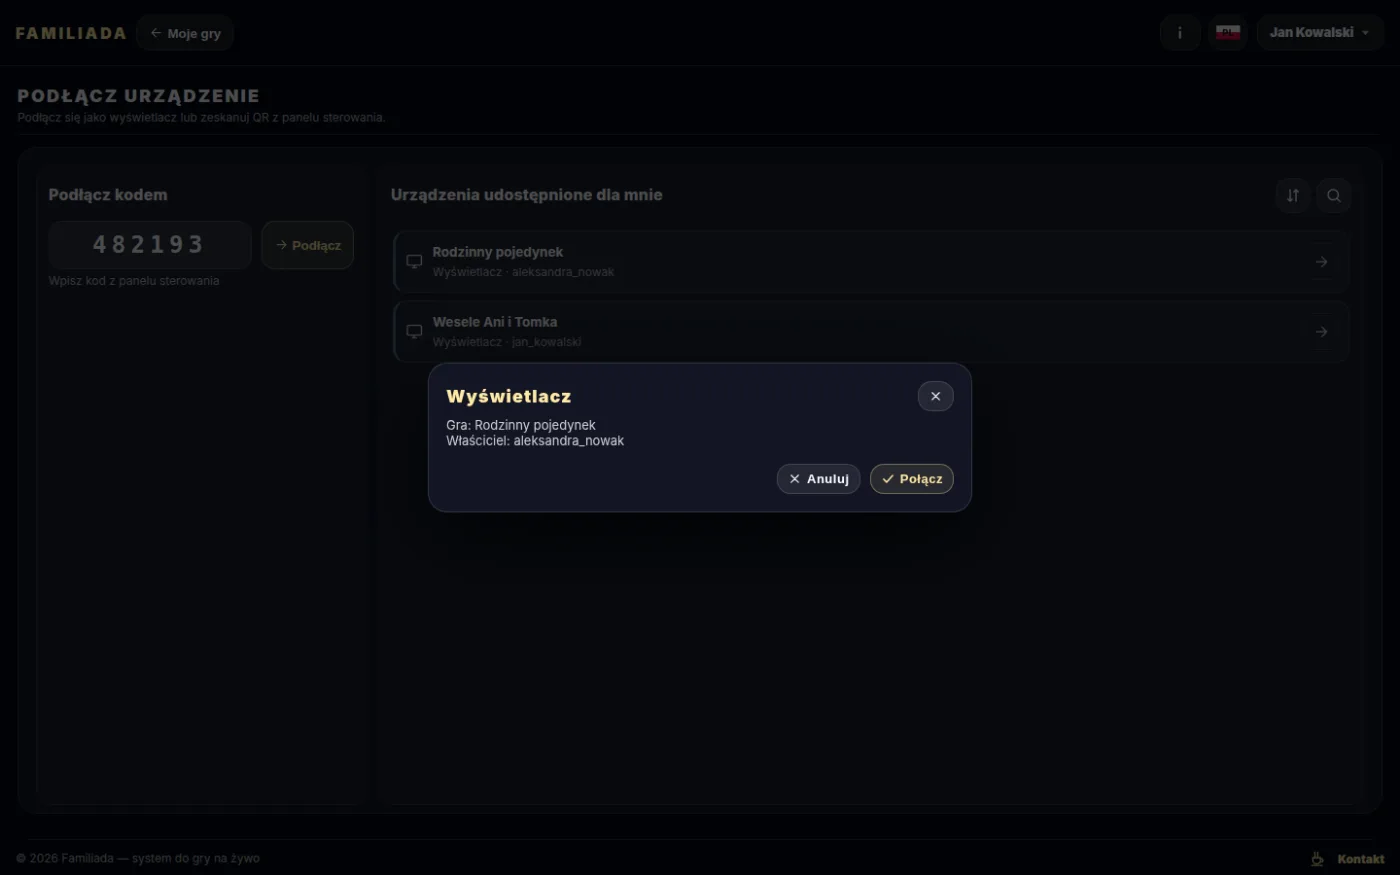Submit the code with the Podłącz button

[308, 245]
